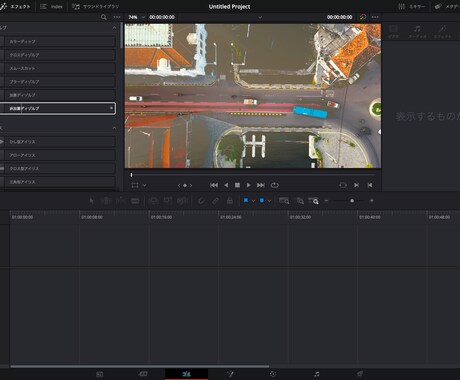Toggle the エフェクト panel button in the top bar

point(15,6)
